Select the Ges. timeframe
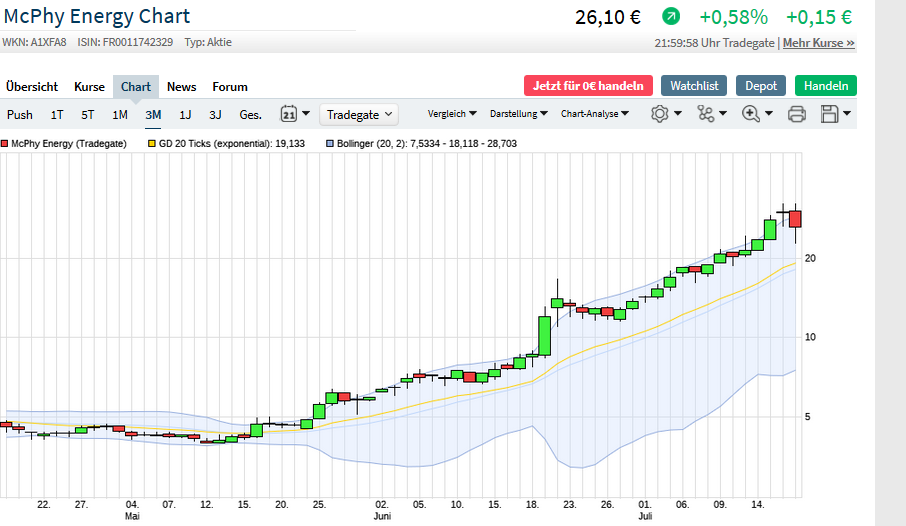 tap(250, 114)
